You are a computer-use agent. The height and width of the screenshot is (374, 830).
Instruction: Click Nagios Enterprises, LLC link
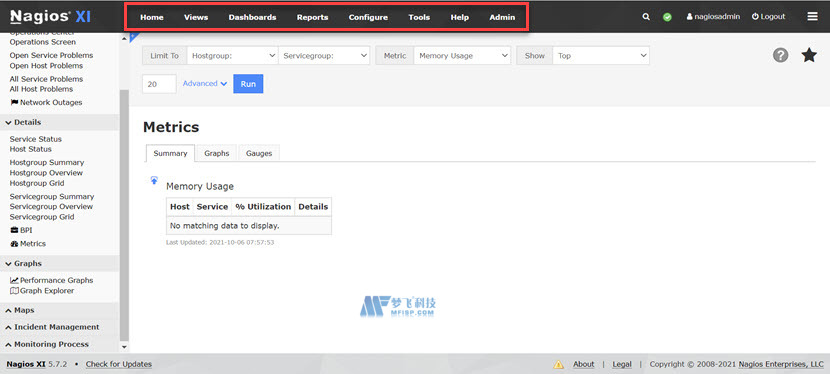(x=781, y=364)
